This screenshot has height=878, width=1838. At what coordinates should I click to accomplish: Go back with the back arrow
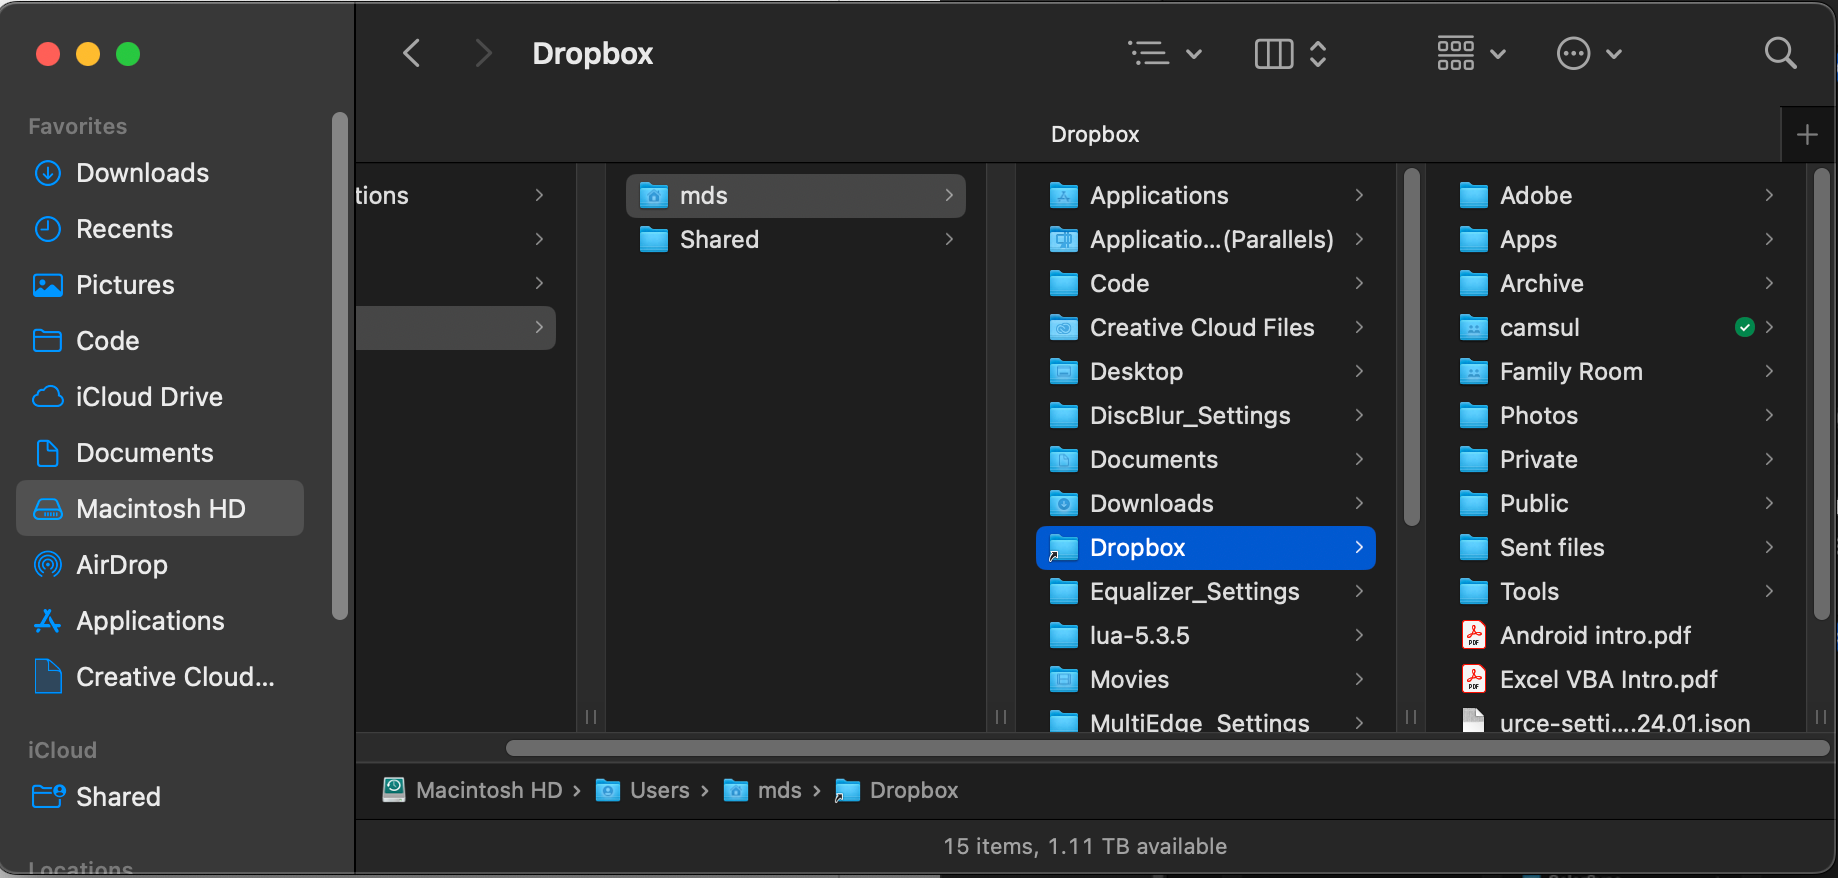pos(411,53)
